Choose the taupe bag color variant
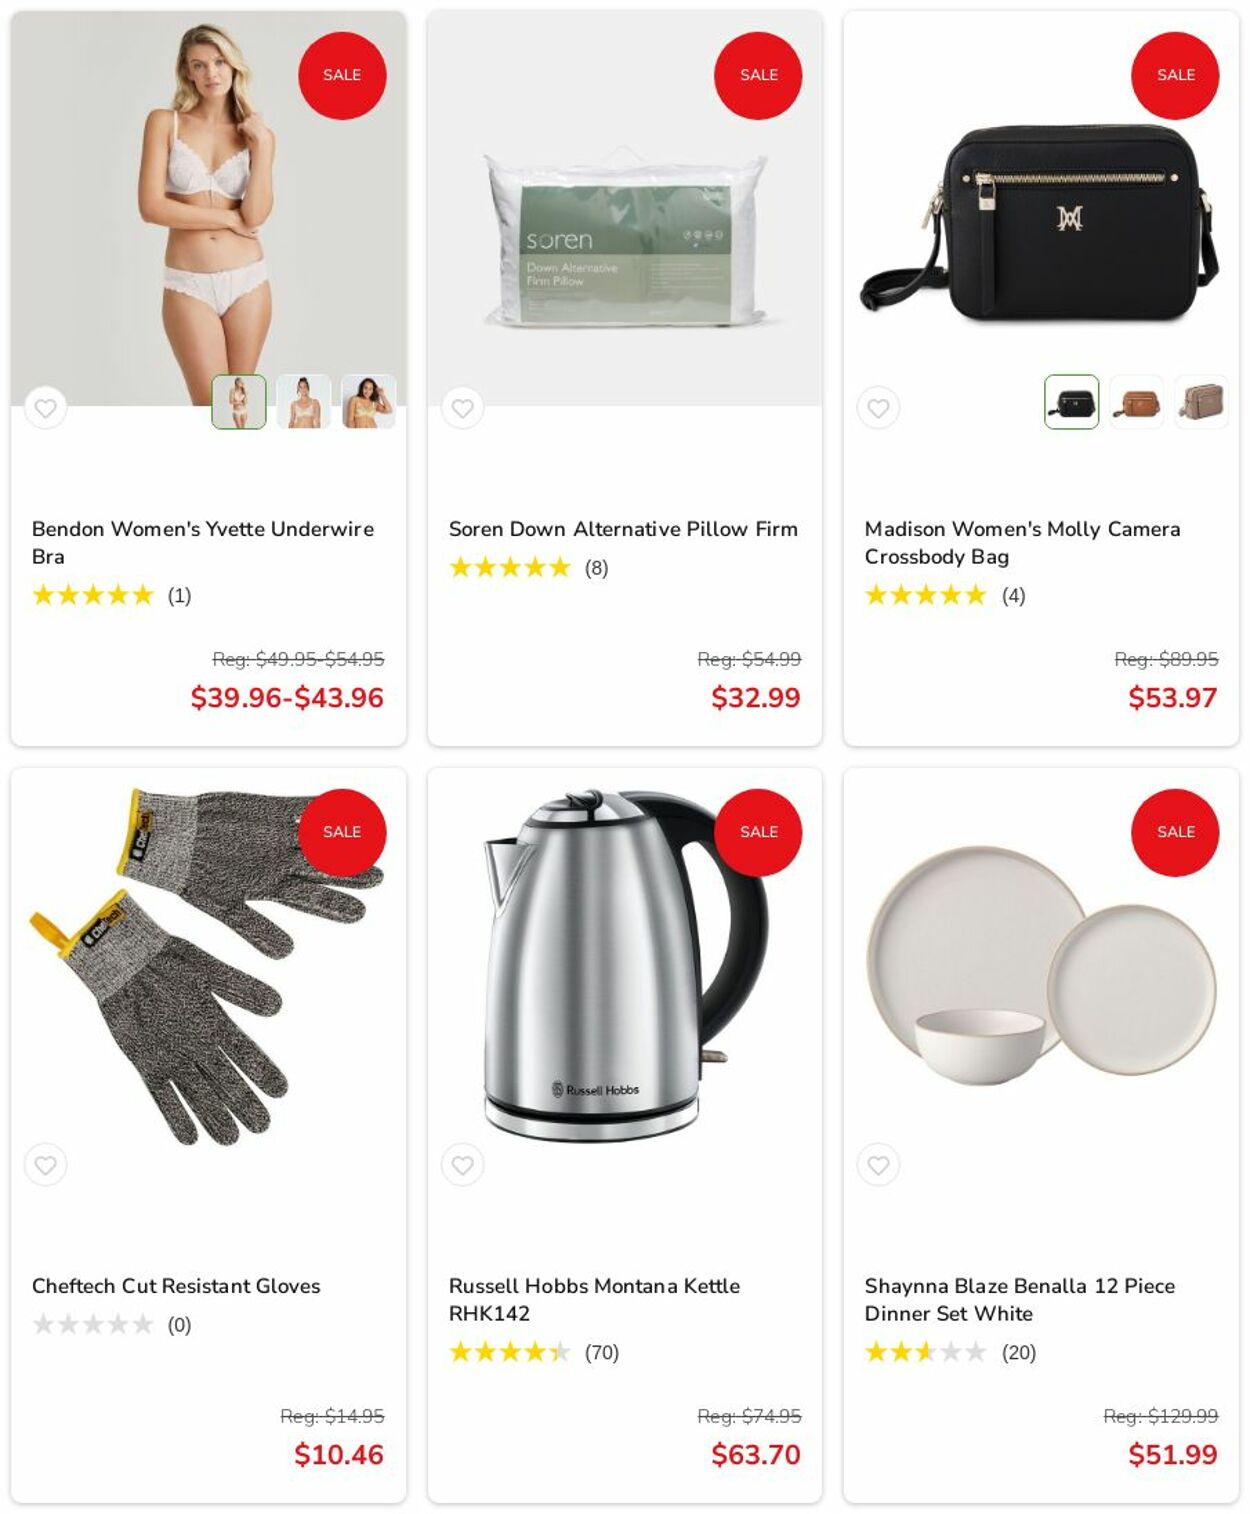The image size is (1250, 1514). click(x=1201, y=402)
